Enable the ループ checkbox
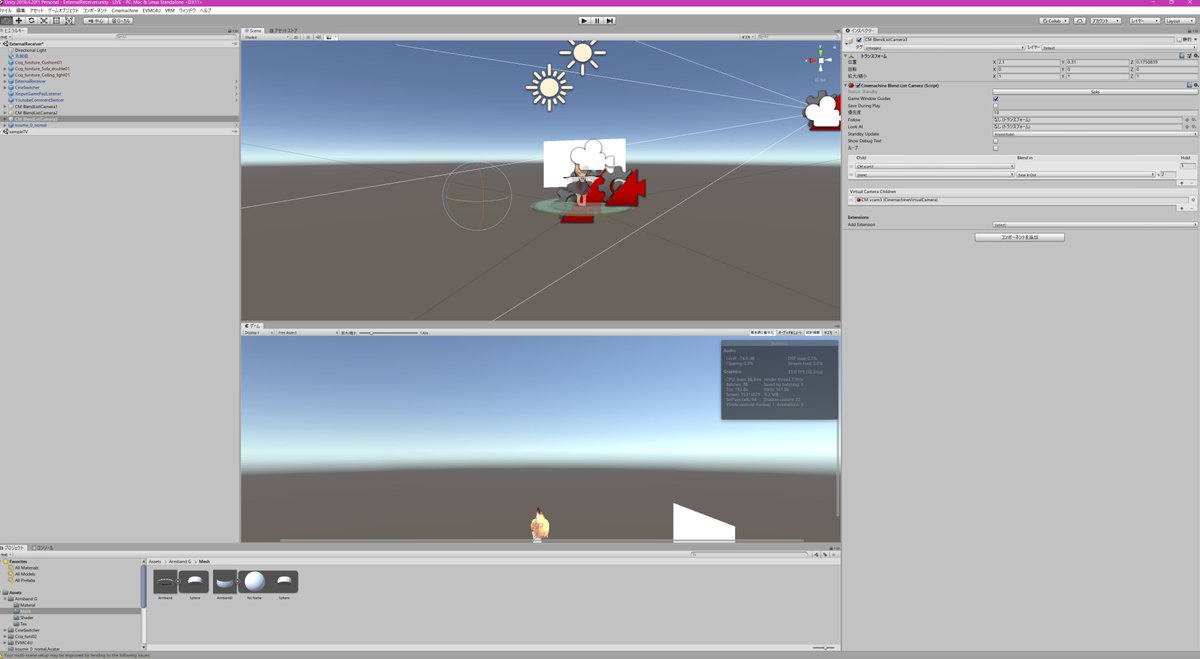Image resolution: width=1200 pixels, height=659 pixels. point(995,148)
